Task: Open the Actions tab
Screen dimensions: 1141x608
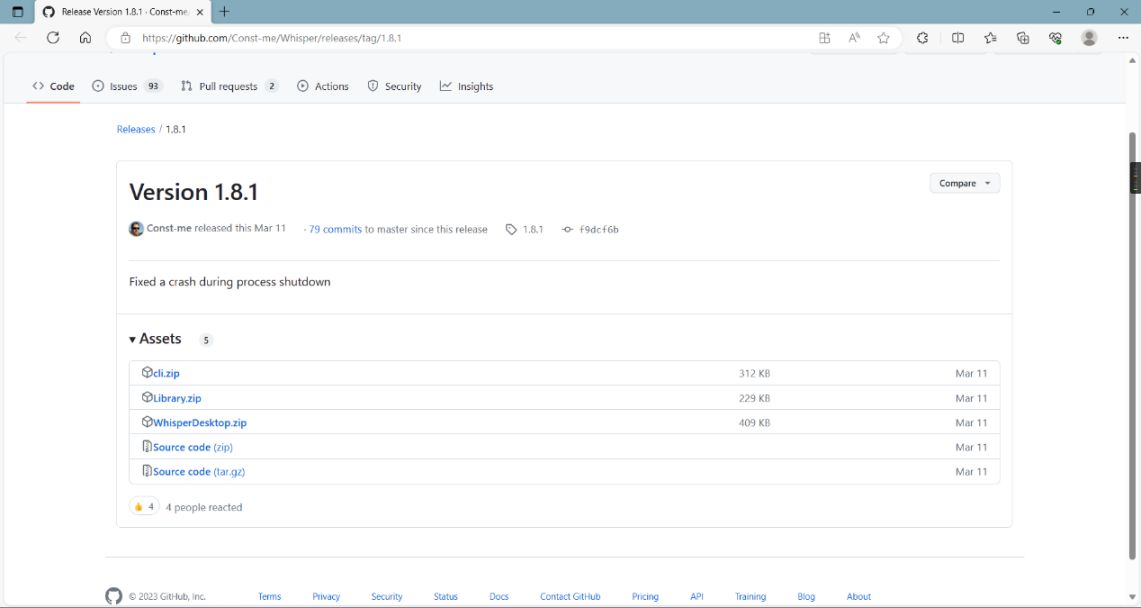Action: [323, 86]
